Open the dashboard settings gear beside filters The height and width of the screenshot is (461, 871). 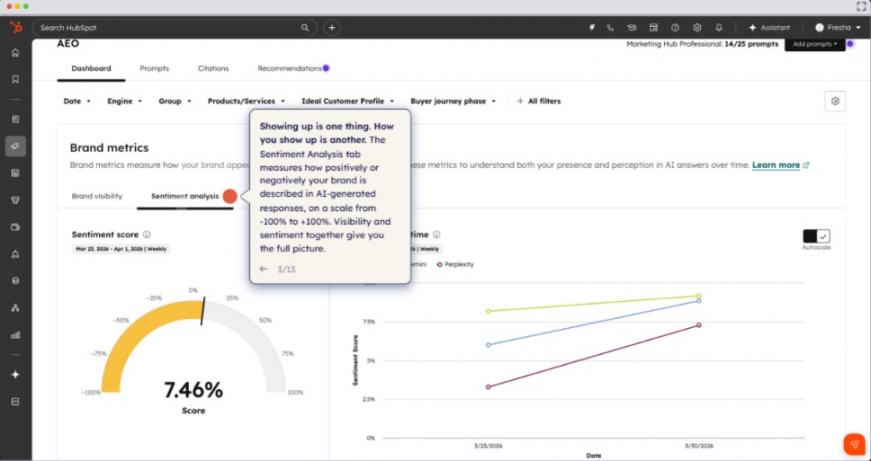click(835, 101)
